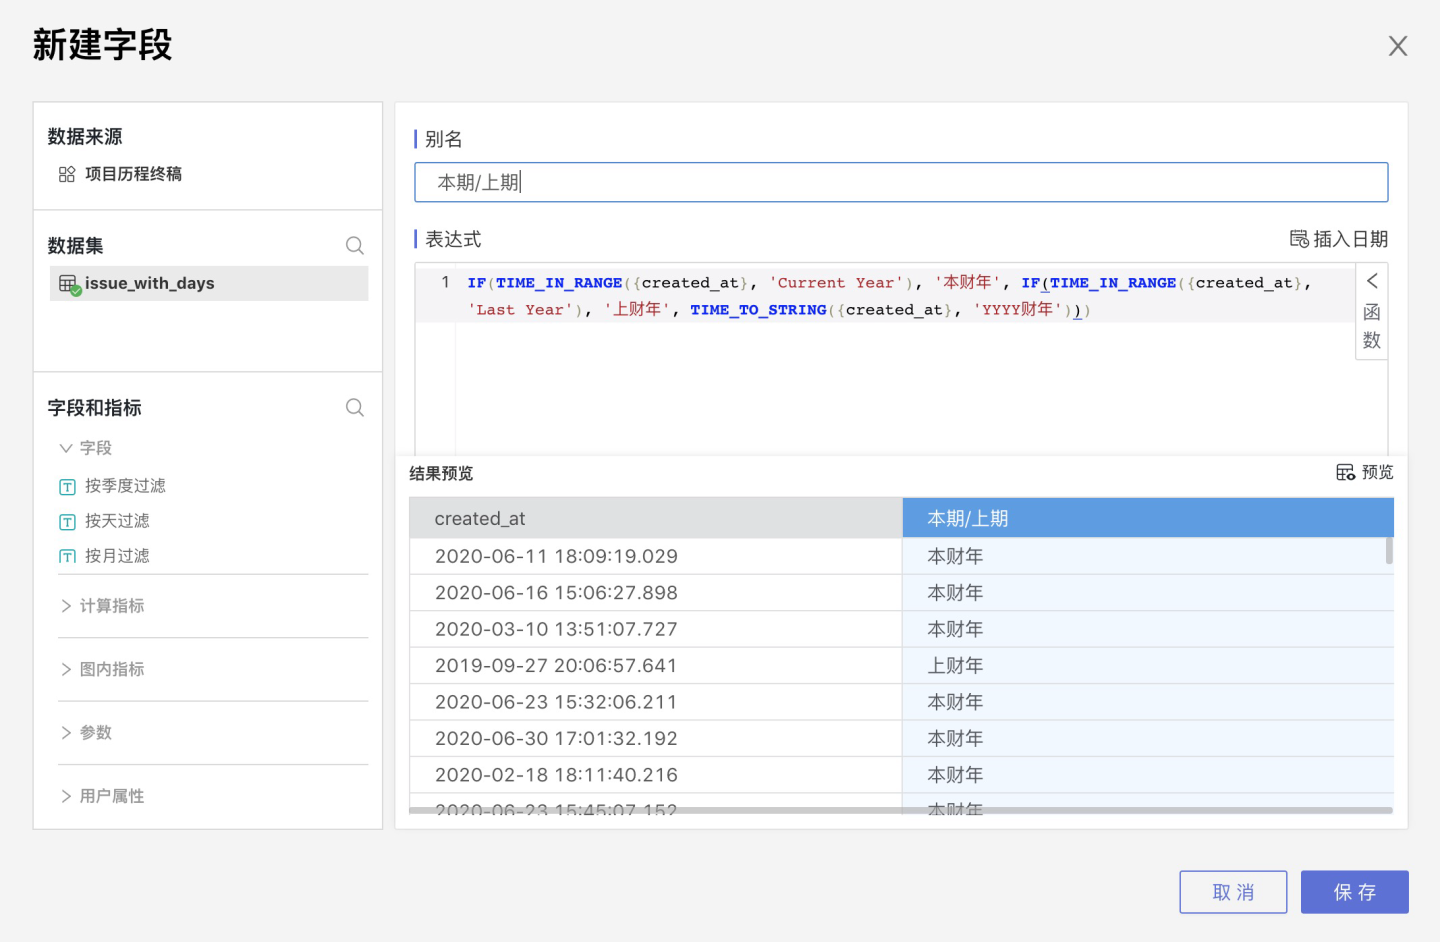This screenshot has height=942, width=1440.
Task: Click into the 别名 input field
Action: pos(900,182)
